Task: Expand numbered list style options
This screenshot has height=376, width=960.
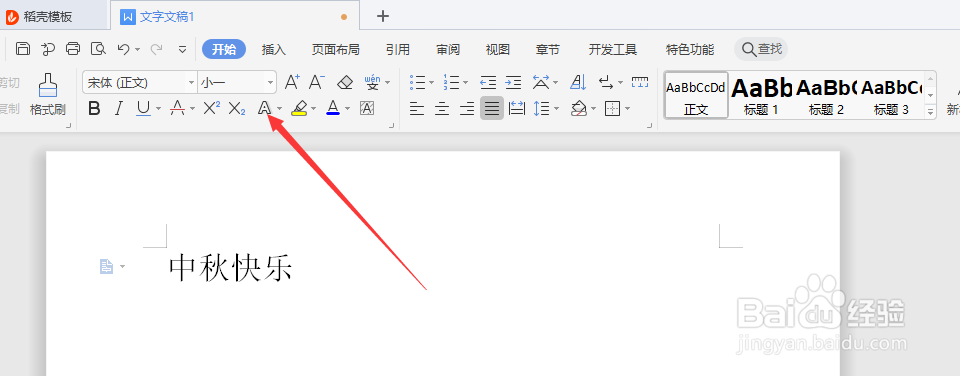Action: click(466, 82)
